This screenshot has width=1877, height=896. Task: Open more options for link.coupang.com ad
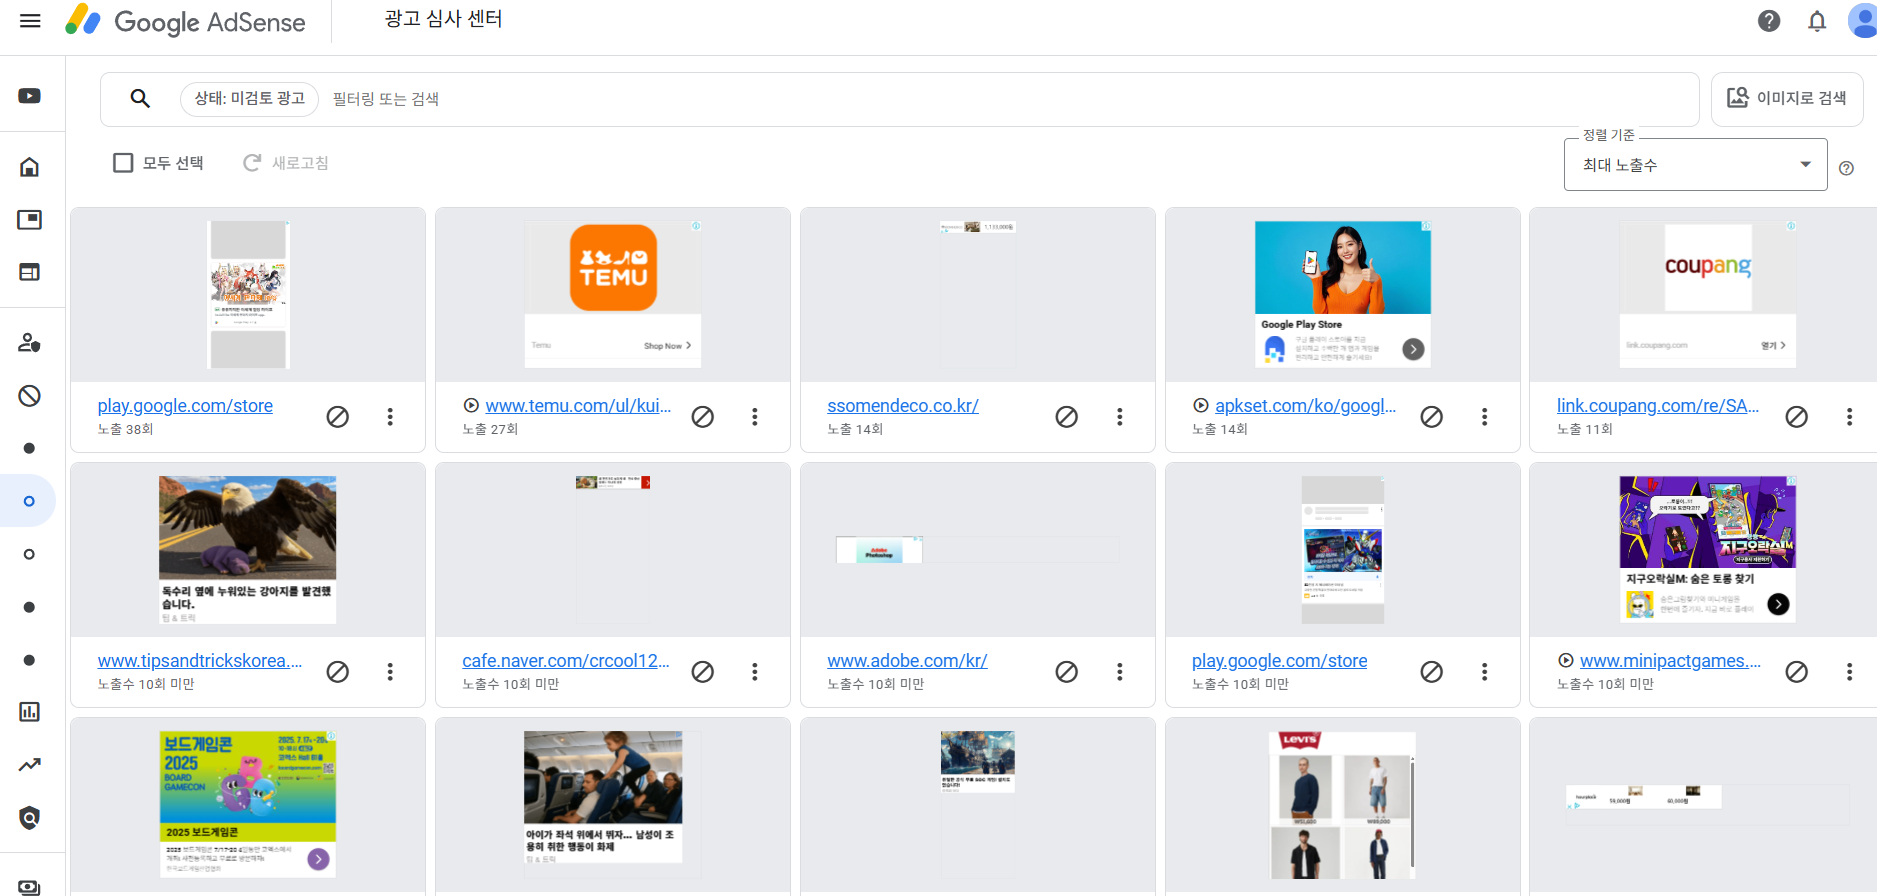(1850, 417)
